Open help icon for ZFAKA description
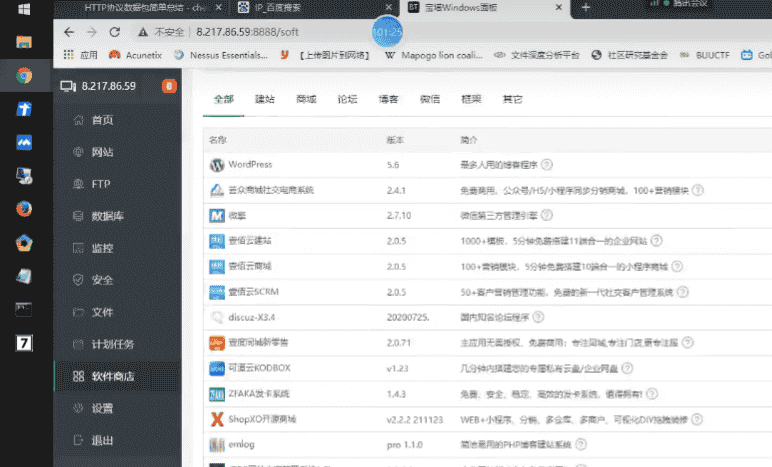Image resolution: width=772 pixels, height=467 pixels. click(652, 394)
